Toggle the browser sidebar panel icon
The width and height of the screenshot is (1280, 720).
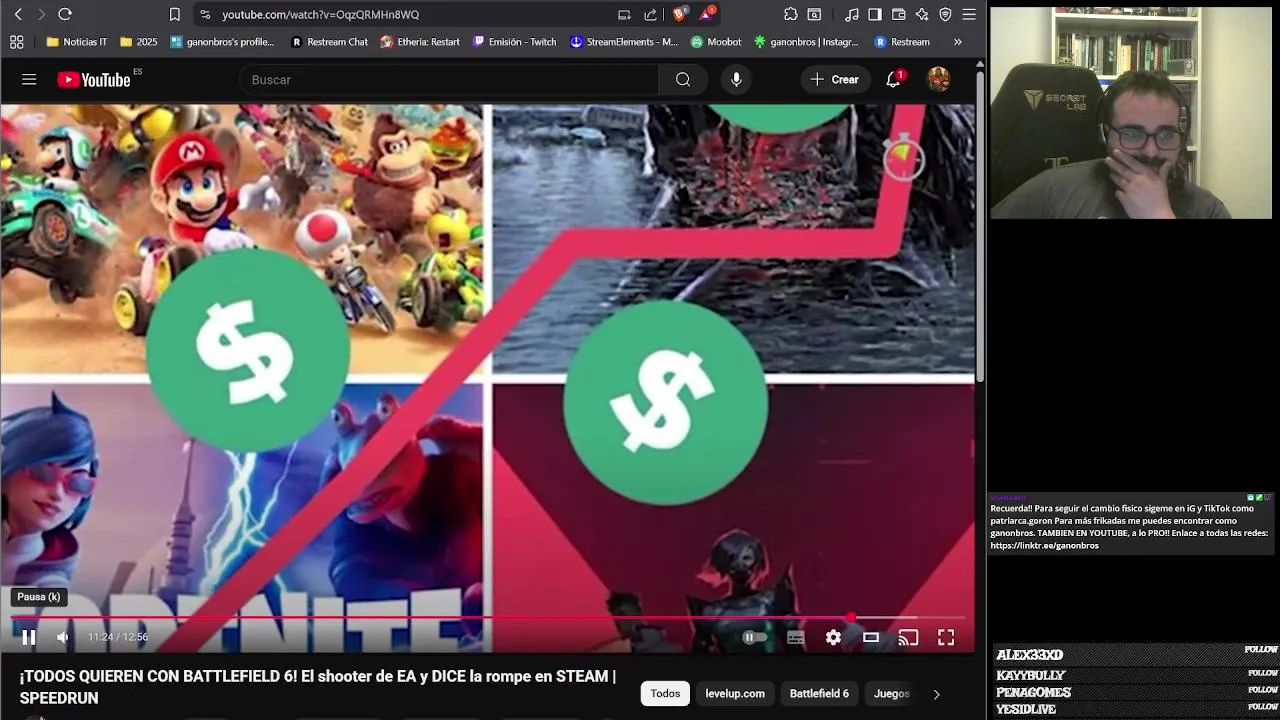pyautogui.click(x=875, y=14)
